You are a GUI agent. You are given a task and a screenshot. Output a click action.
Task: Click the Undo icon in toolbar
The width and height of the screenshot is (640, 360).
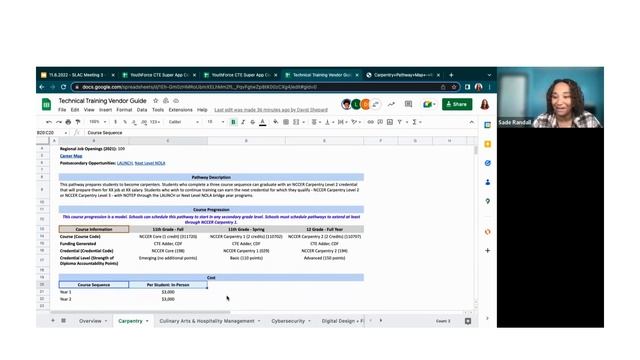[49, 122]
